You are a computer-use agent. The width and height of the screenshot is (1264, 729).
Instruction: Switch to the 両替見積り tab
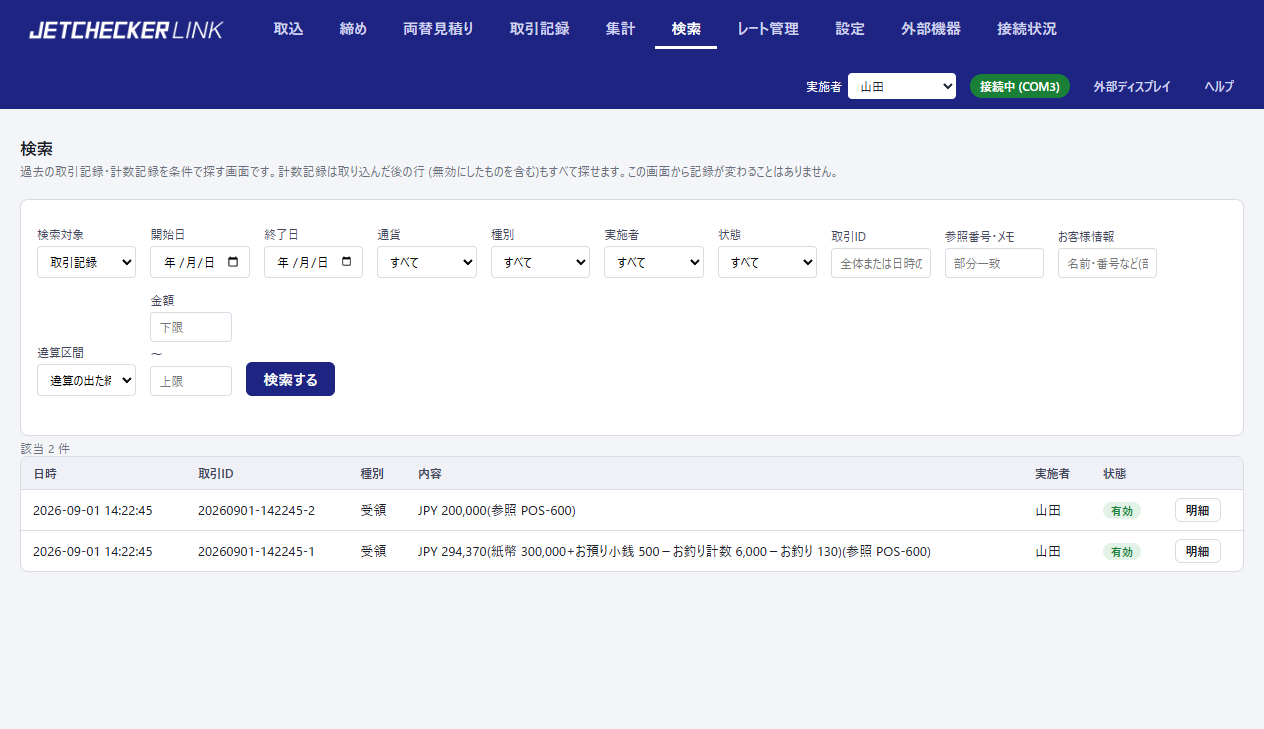tap(438, 29)
